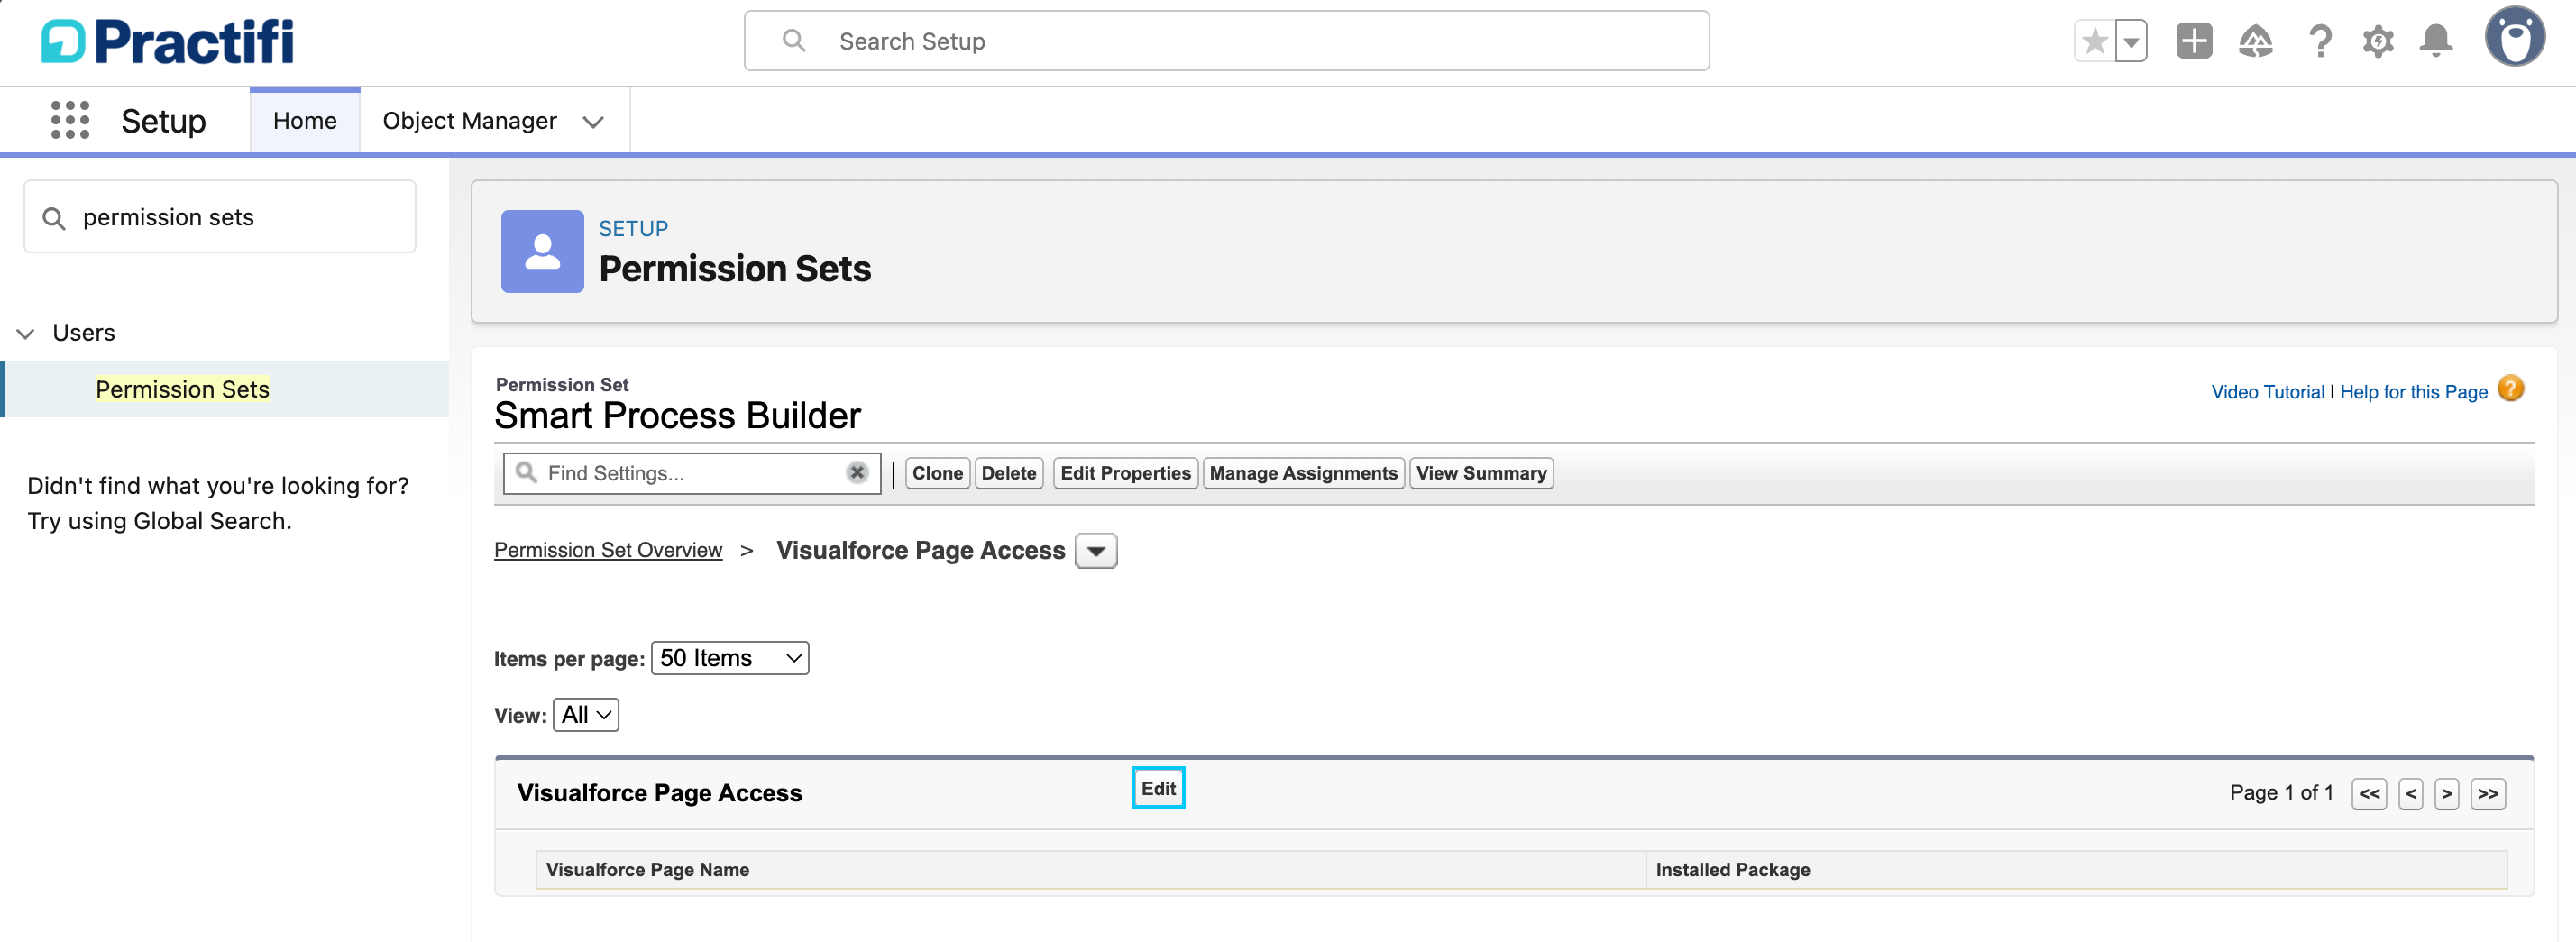This screenshot has height=942, width=2576.
Task: Open the App Launcher grid icon
Action: 70,120
